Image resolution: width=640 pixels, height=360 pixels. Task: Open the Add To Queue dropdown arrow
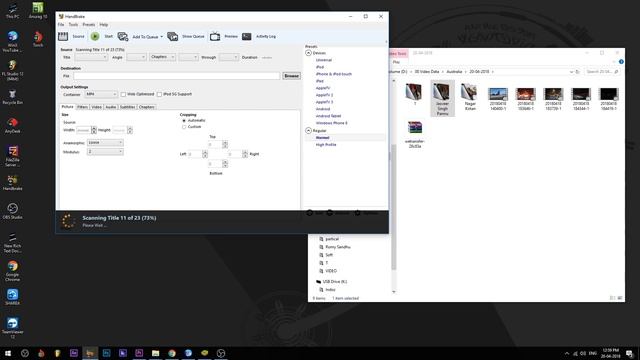[x=161, y=37]
